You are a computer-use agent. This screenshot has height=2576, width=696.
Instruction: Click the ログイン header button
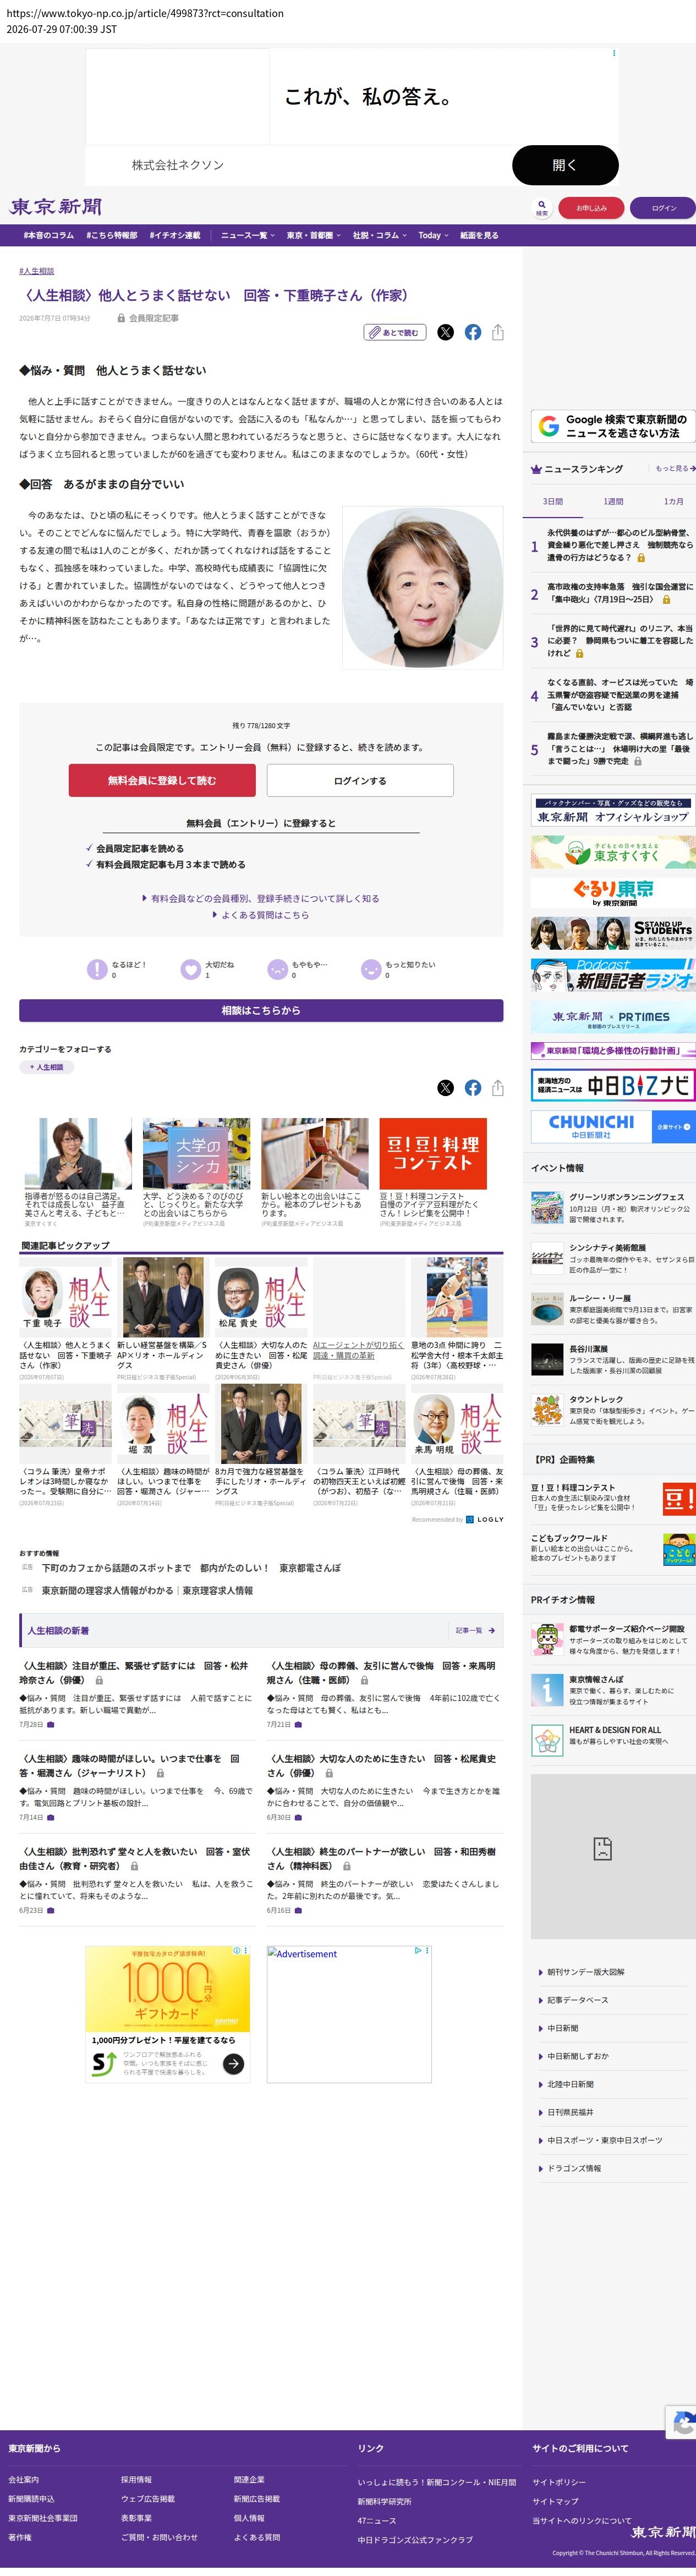pos(663,208)
